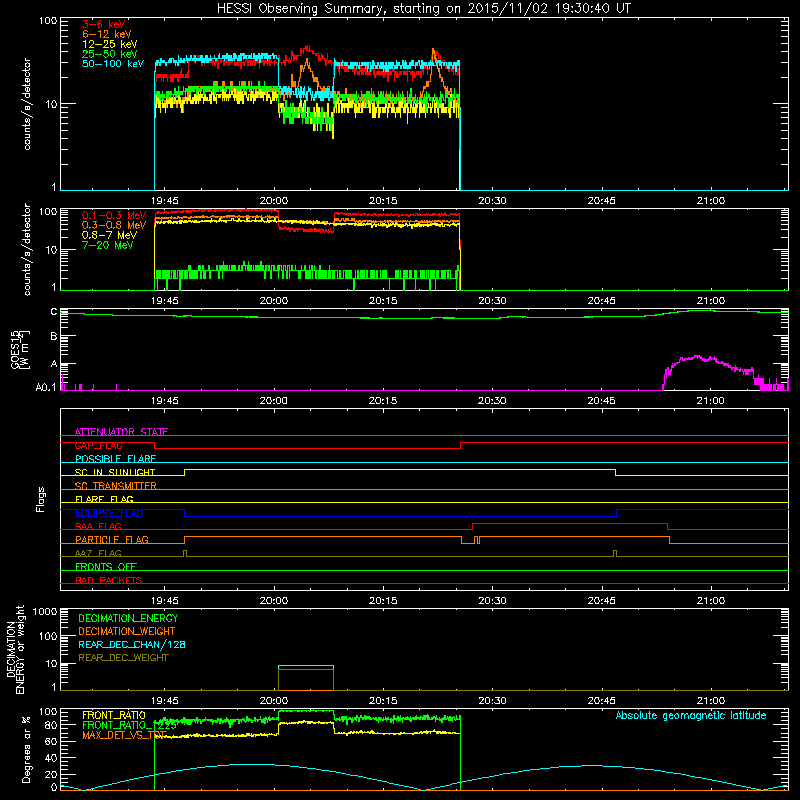Select the '3-6 keV' legend label
This screenshot has width=800, height=800.
pyautogui.click(x=103, y=24)
